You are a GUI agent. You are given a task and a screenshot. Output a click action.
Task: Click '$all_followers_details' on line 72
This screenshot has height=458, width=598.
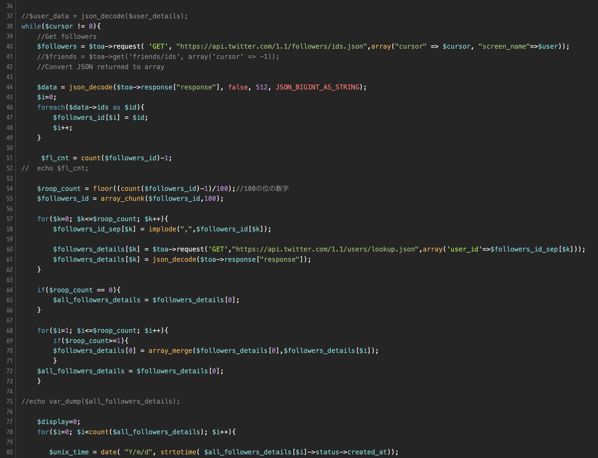(80, 371)
